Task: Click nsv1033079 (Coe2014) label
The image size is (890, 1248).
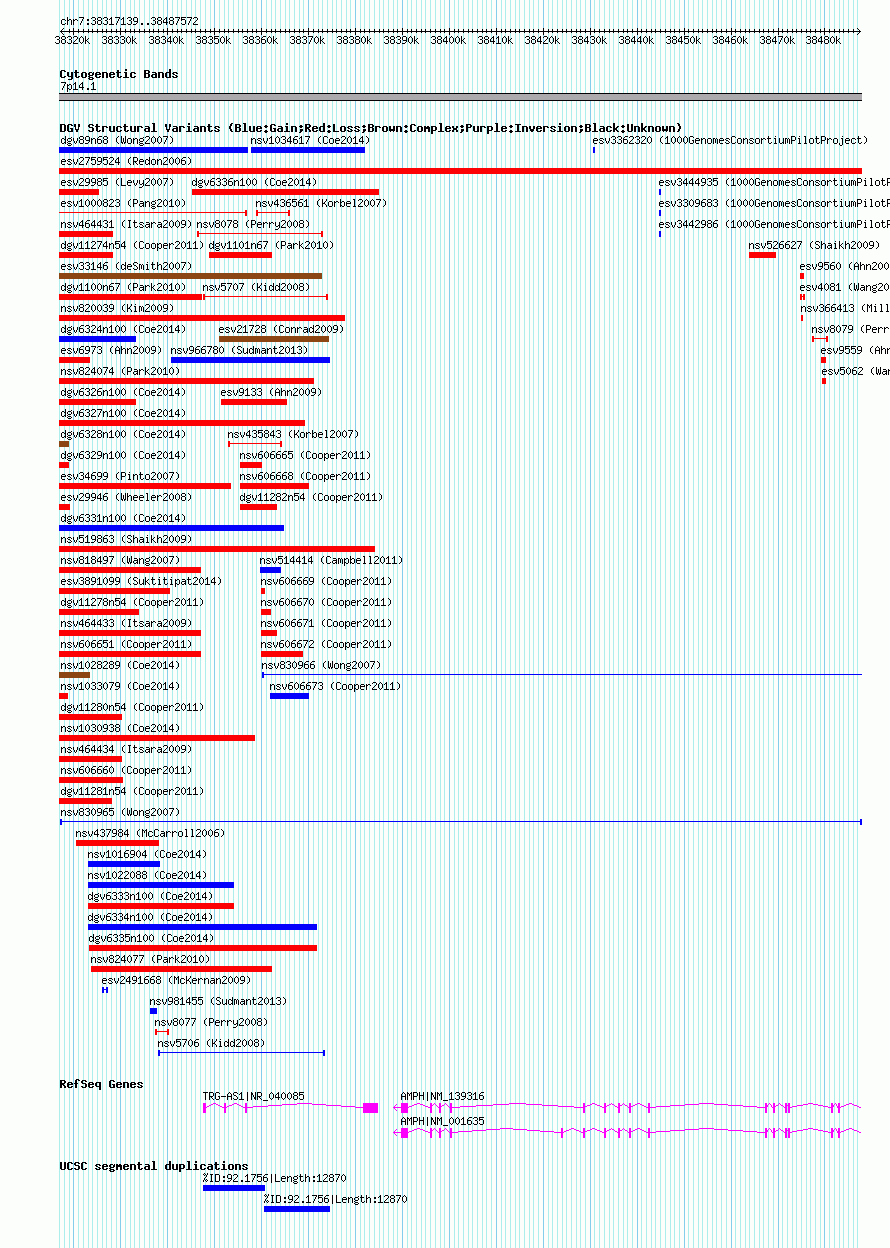Action: [119, 686]
